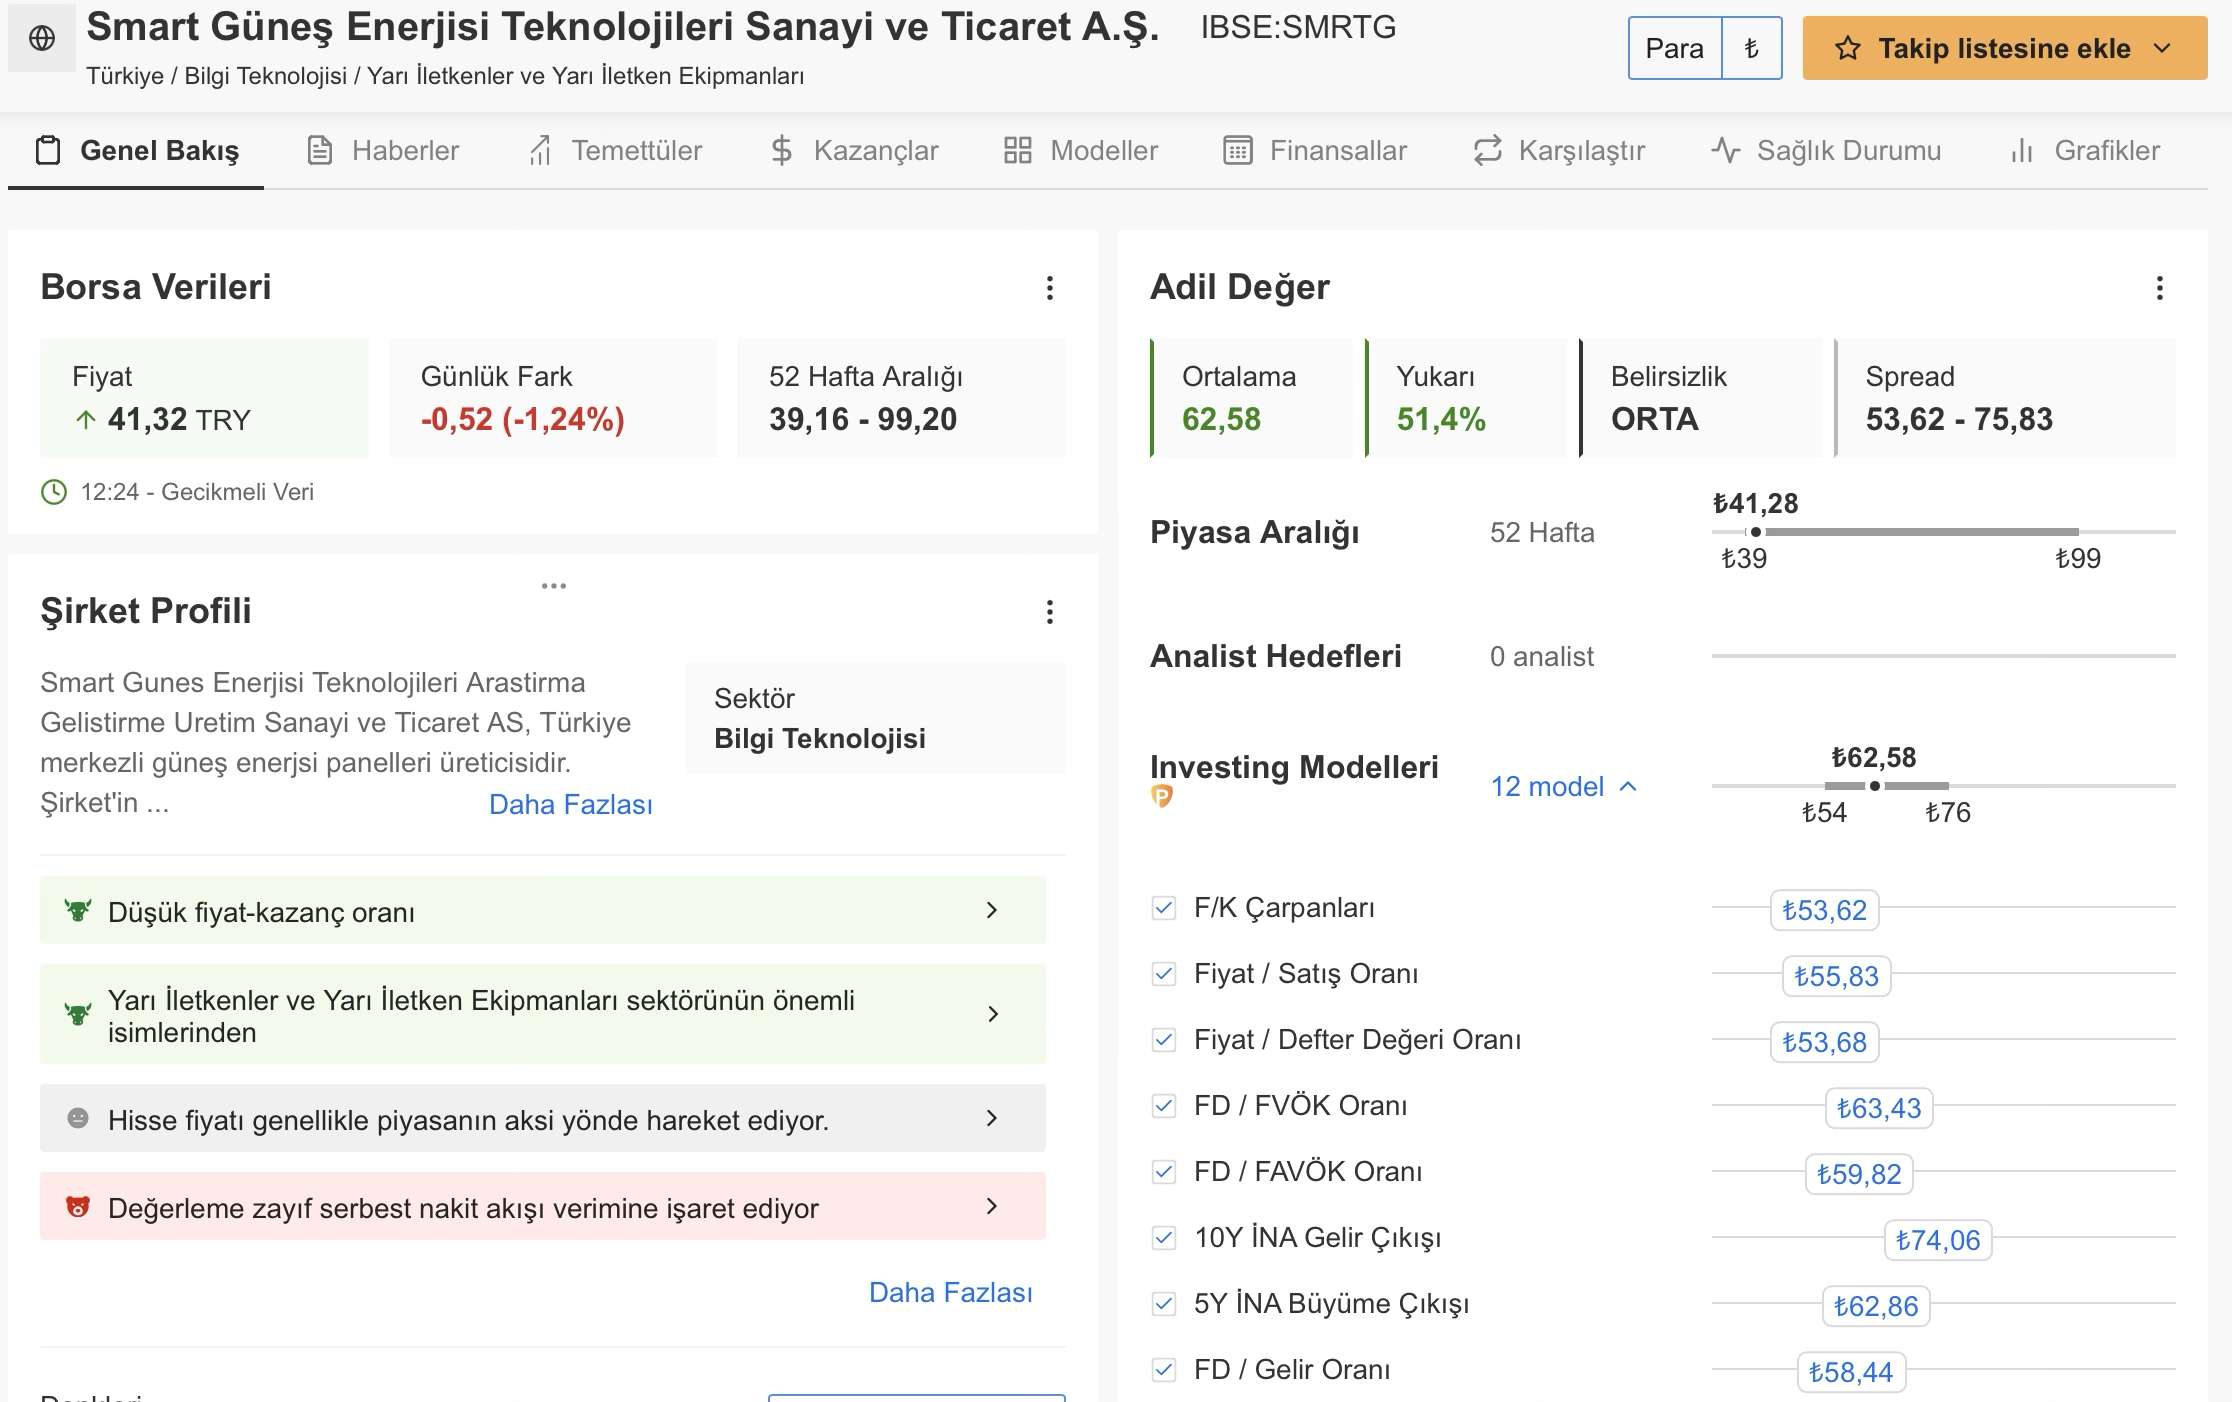Click the grid icon on Modeller tab
2232x1402 pixels.
coord(1017,151)
